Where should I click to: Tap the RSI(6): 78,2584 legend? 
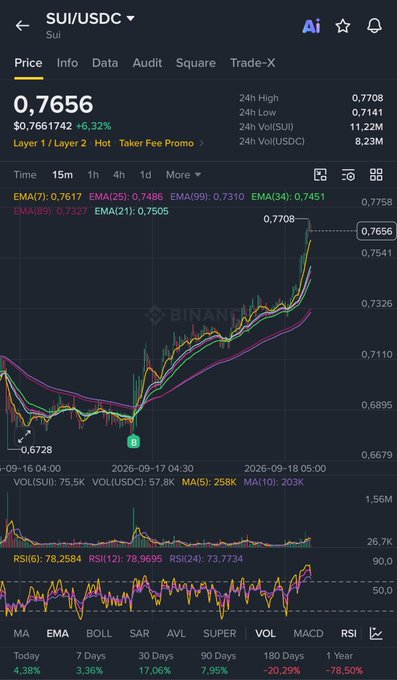point(47,559)
